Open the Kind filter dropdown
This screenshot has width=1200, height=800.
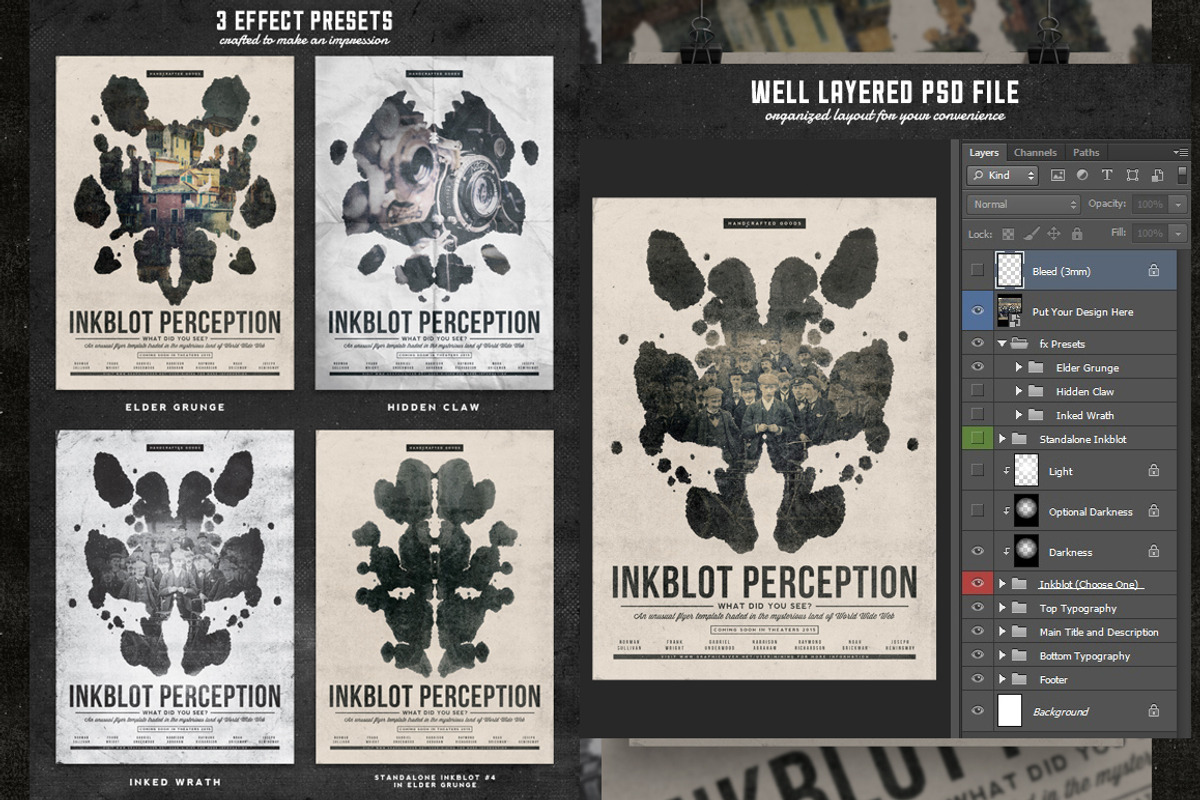(1003, 175)
